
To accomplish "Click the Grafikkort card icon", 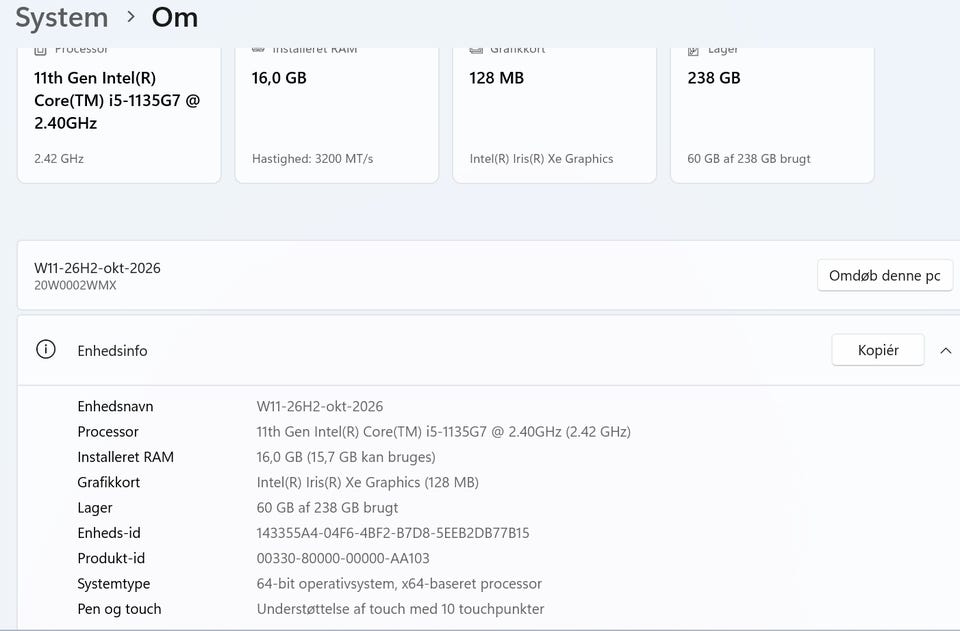I will 476,50.
